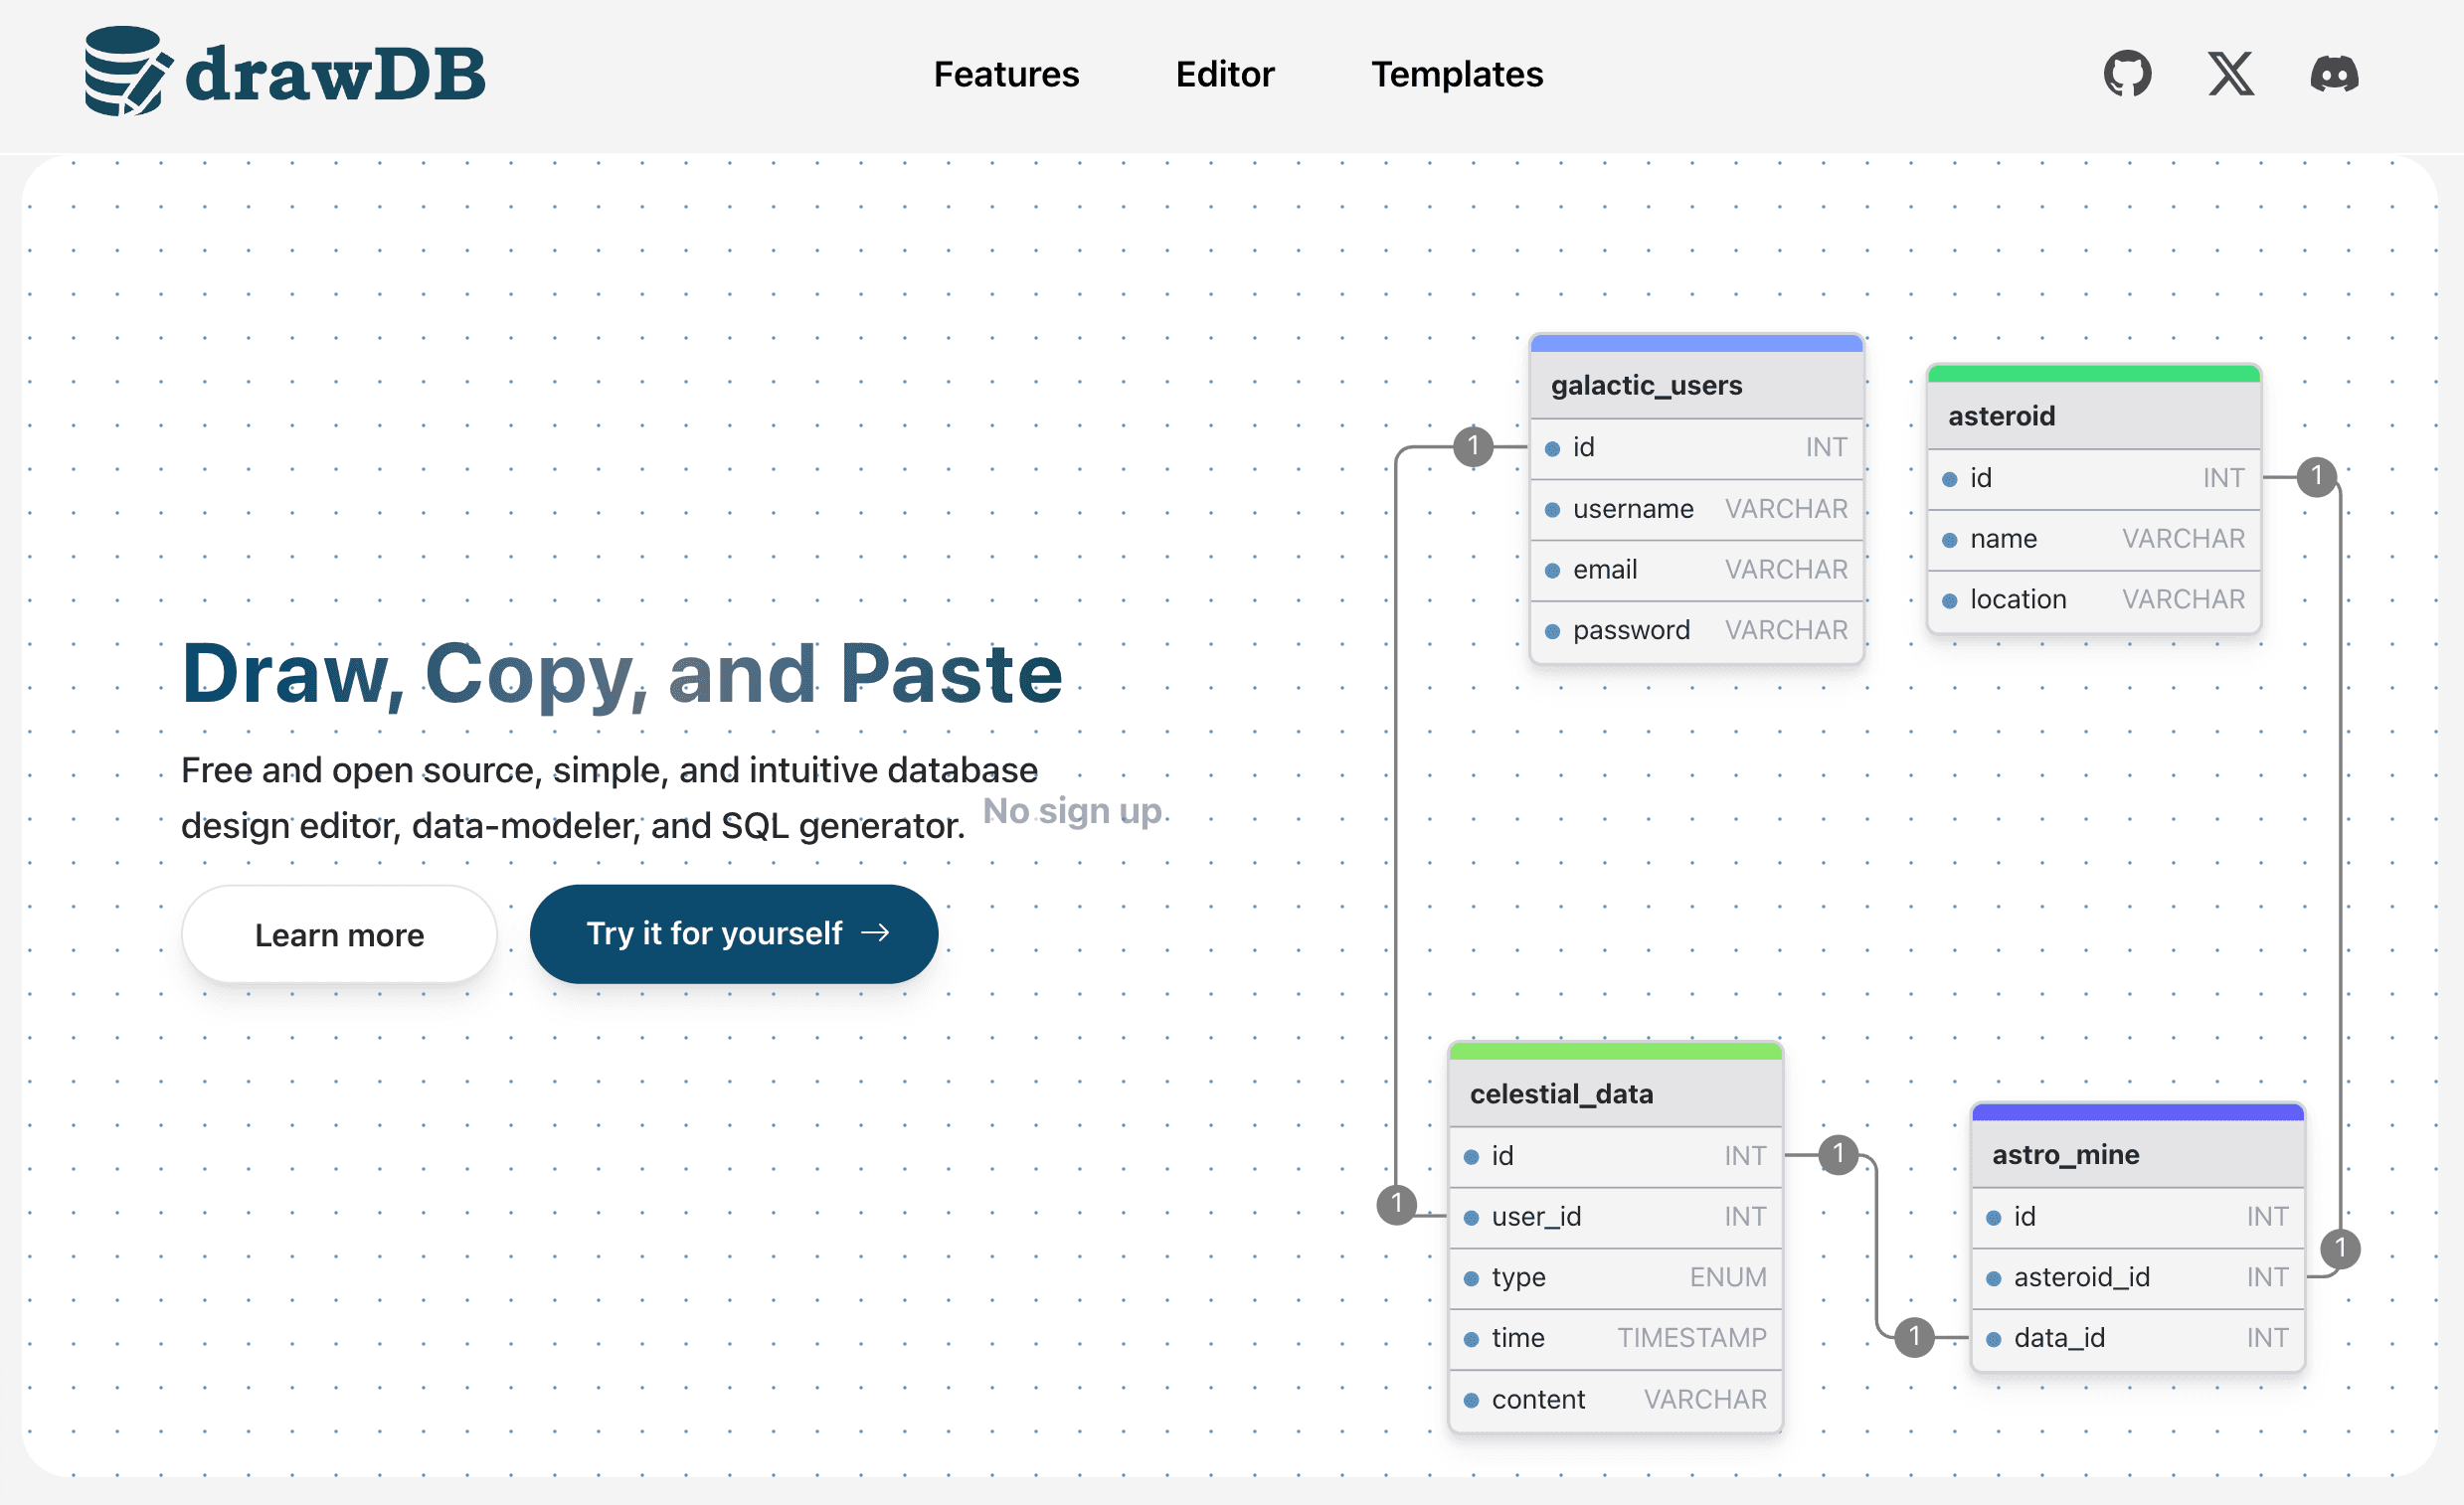Click the asteroid table green header bar
Image resolution: width=2464 pixels, height=1505 pixels.
[2093, 374]
